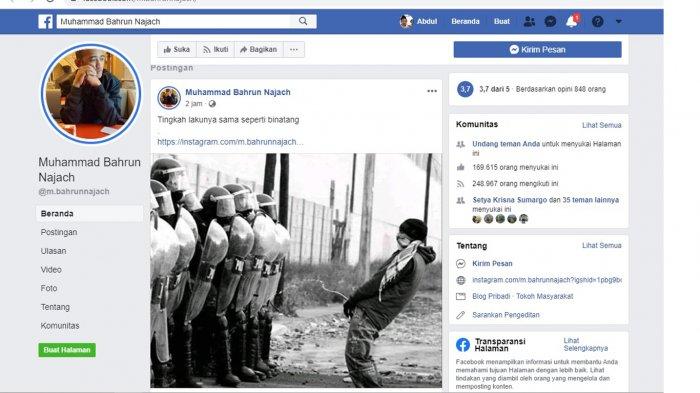
Task: Click the search field with Muhammad Bahrun Najach
Action: coord(174,21)
